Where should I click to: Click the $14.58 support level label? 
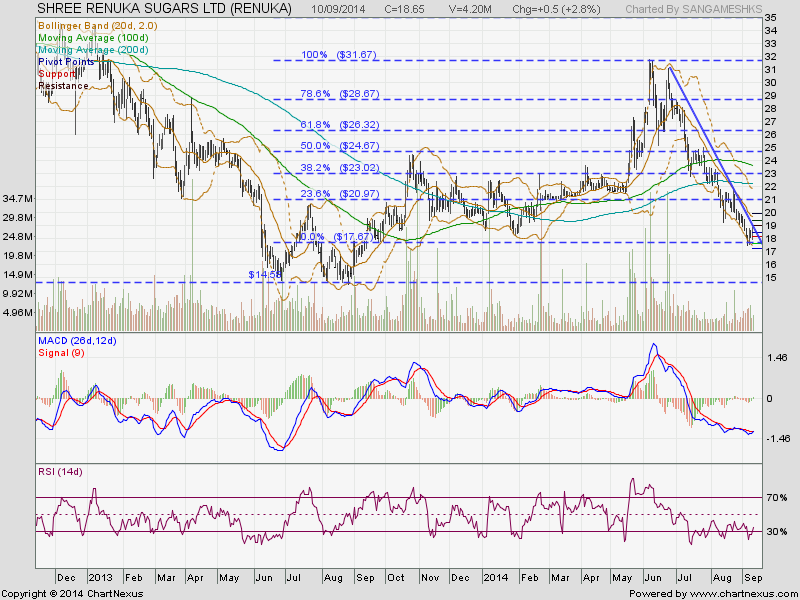(264, 274)
